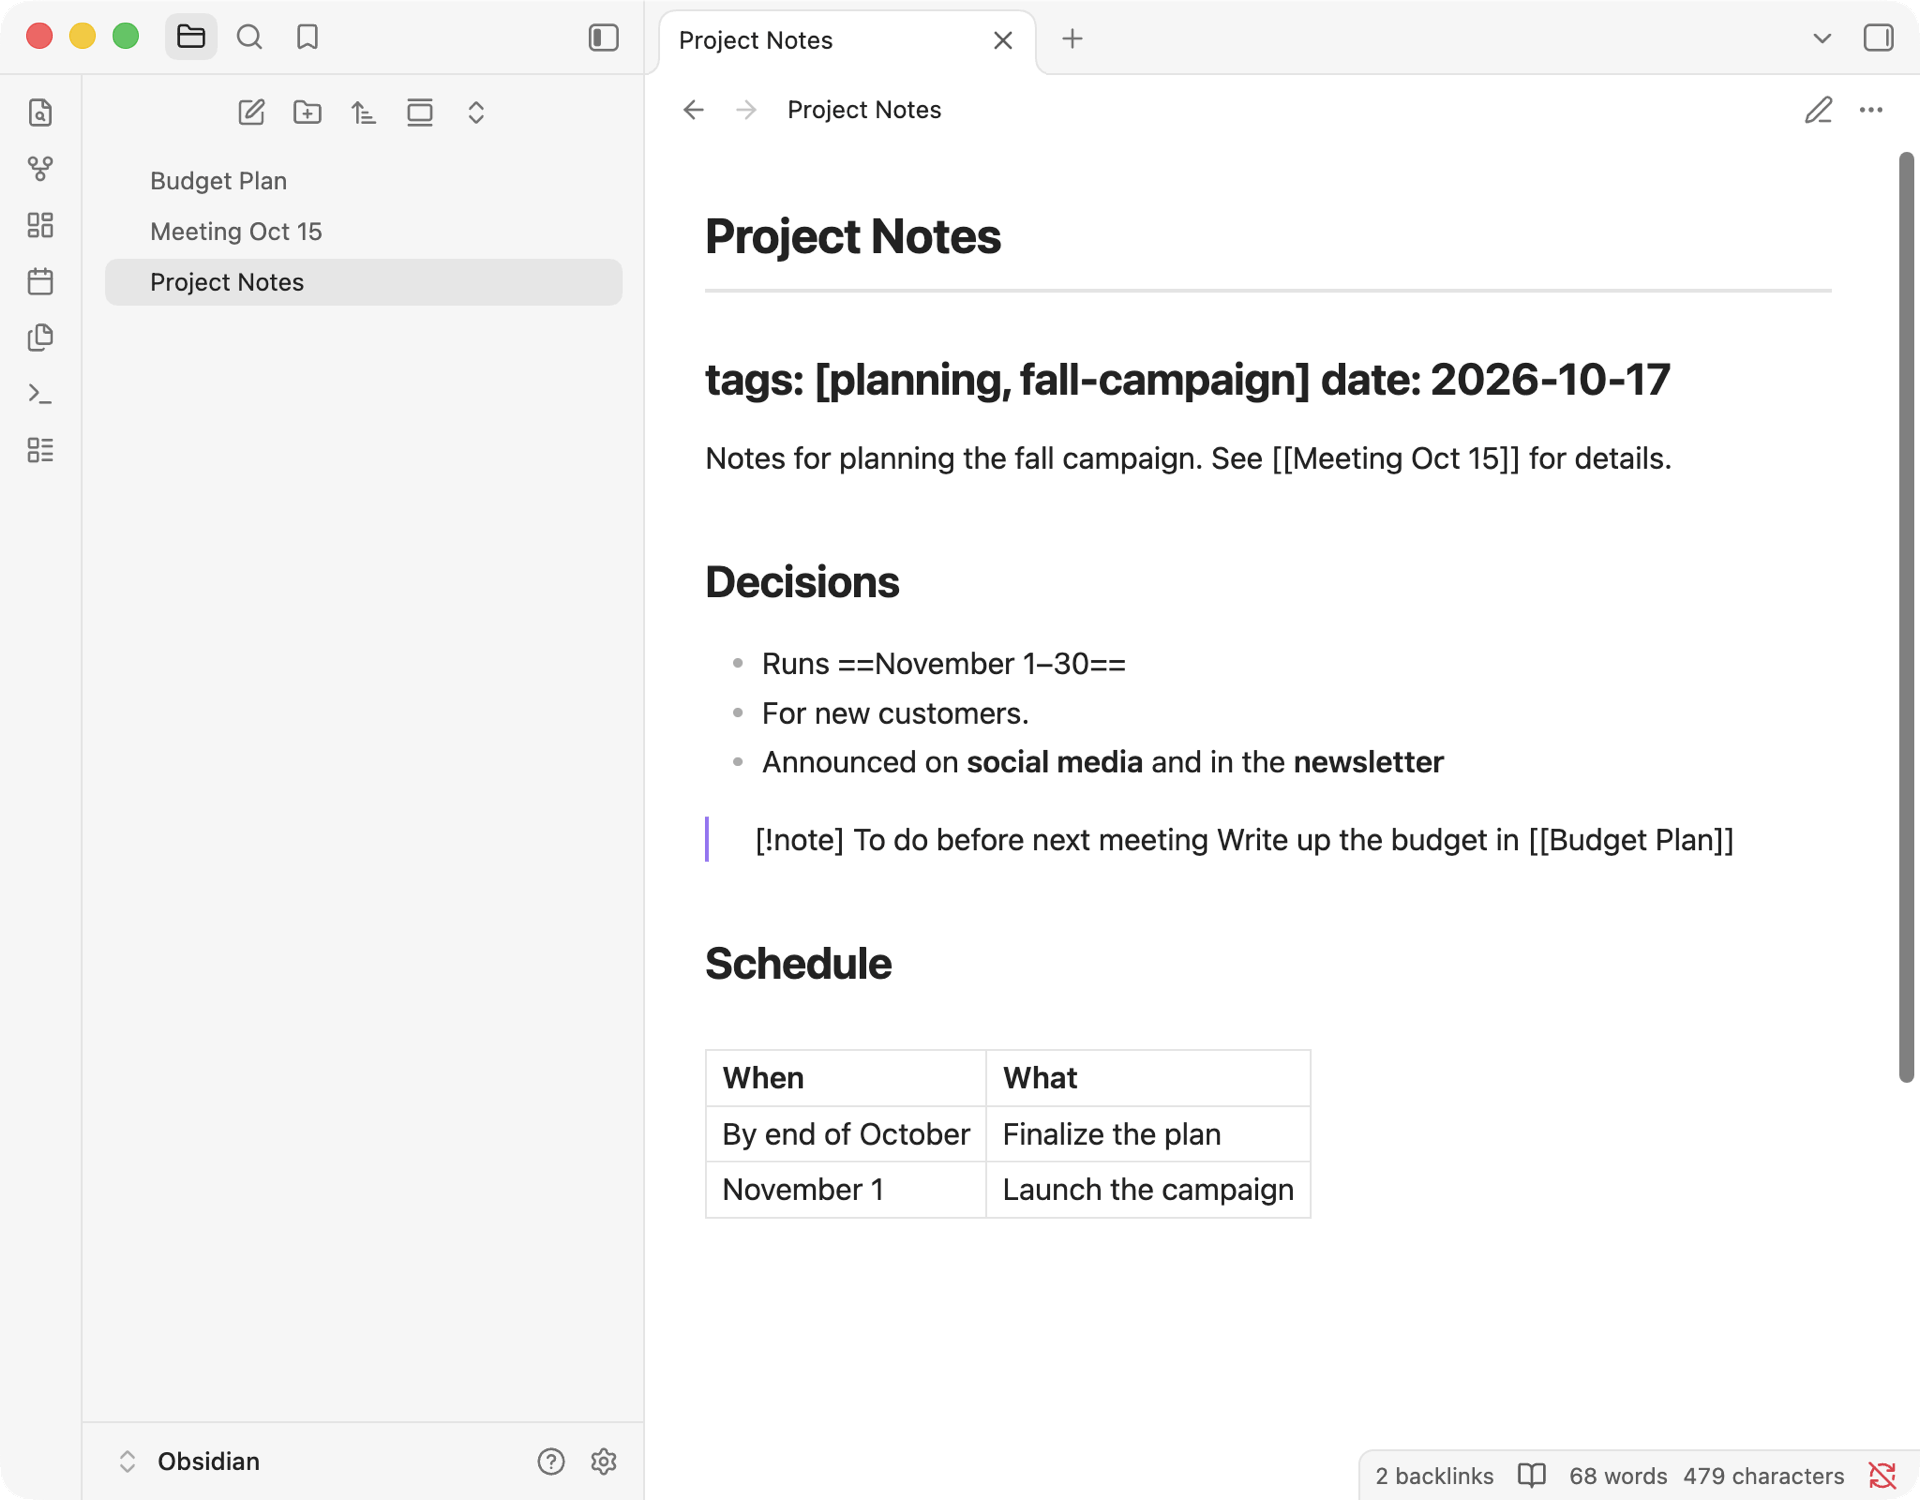The image size is (1920, 1500).
Task: Open canvas icon in ribbon
Action: (x=40, y=225)
